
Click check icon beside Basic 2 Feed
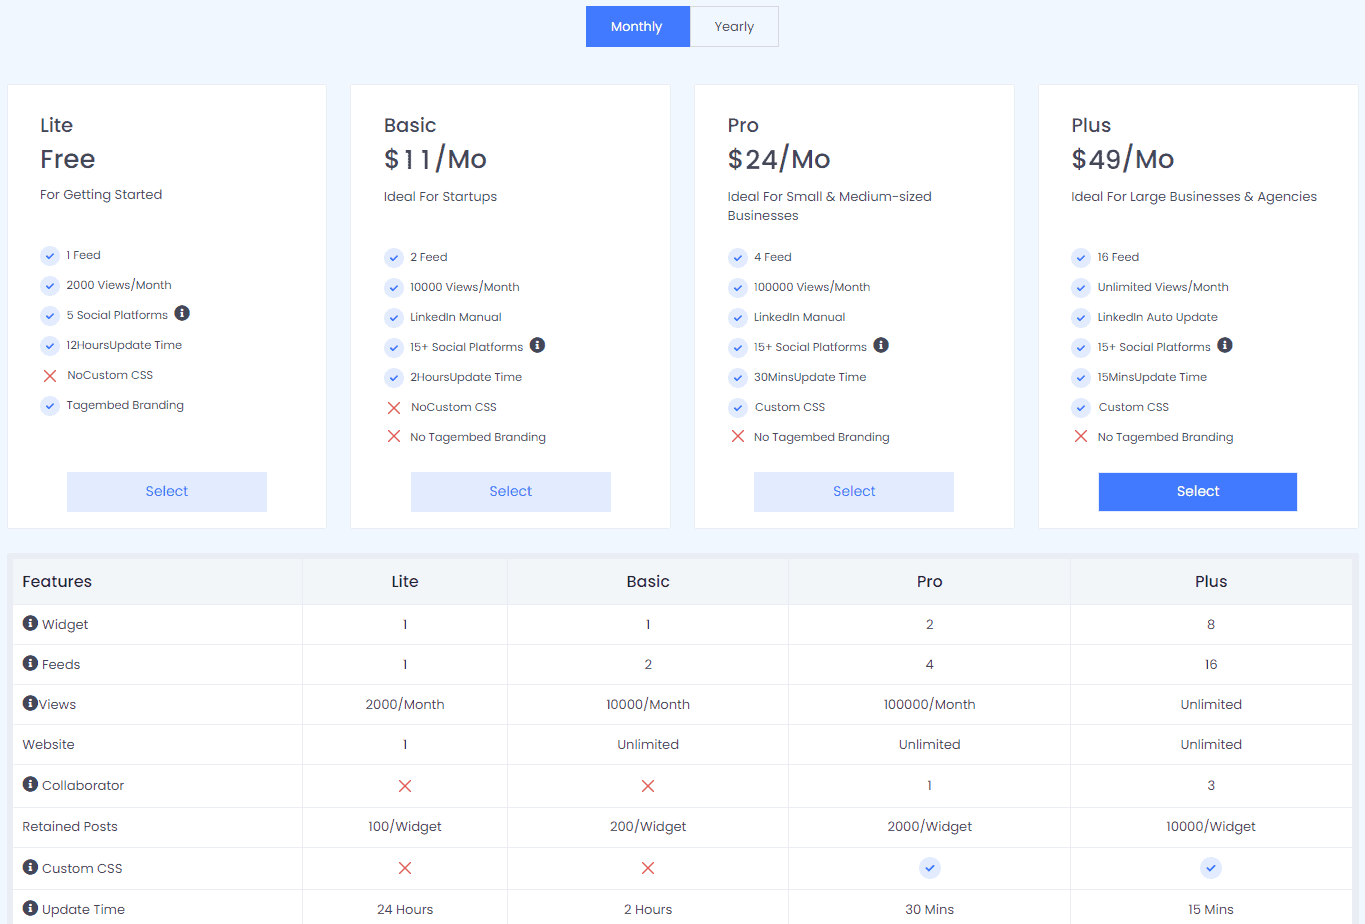tap(394, 258)
